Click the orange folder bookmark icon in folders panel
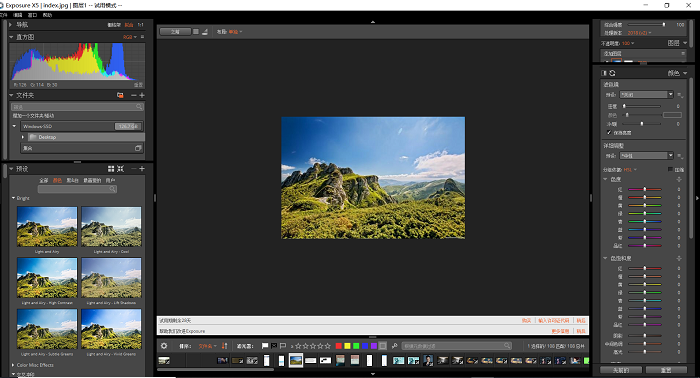 120,95
